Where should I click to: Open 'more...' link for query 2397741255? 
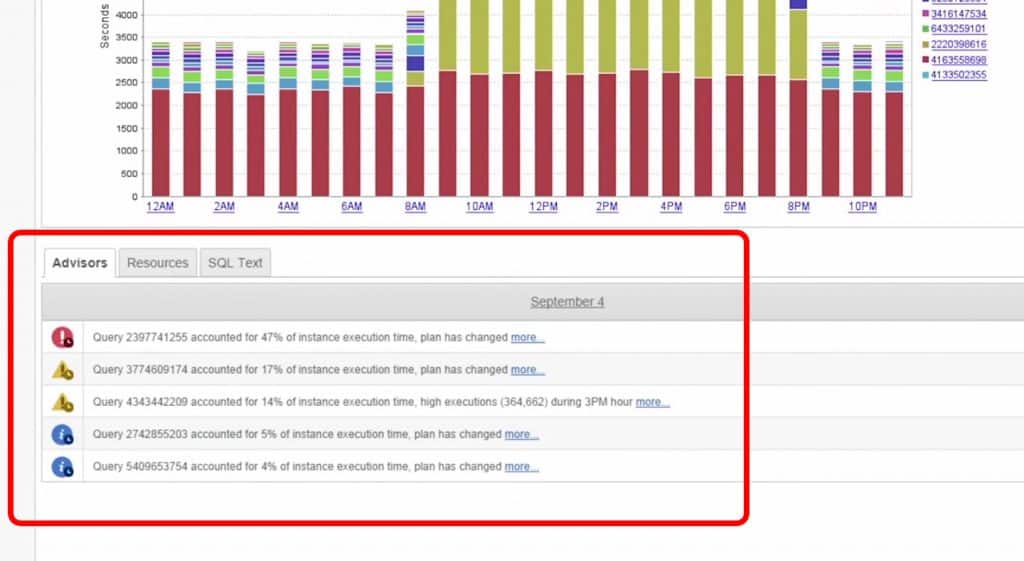(527, 338)
